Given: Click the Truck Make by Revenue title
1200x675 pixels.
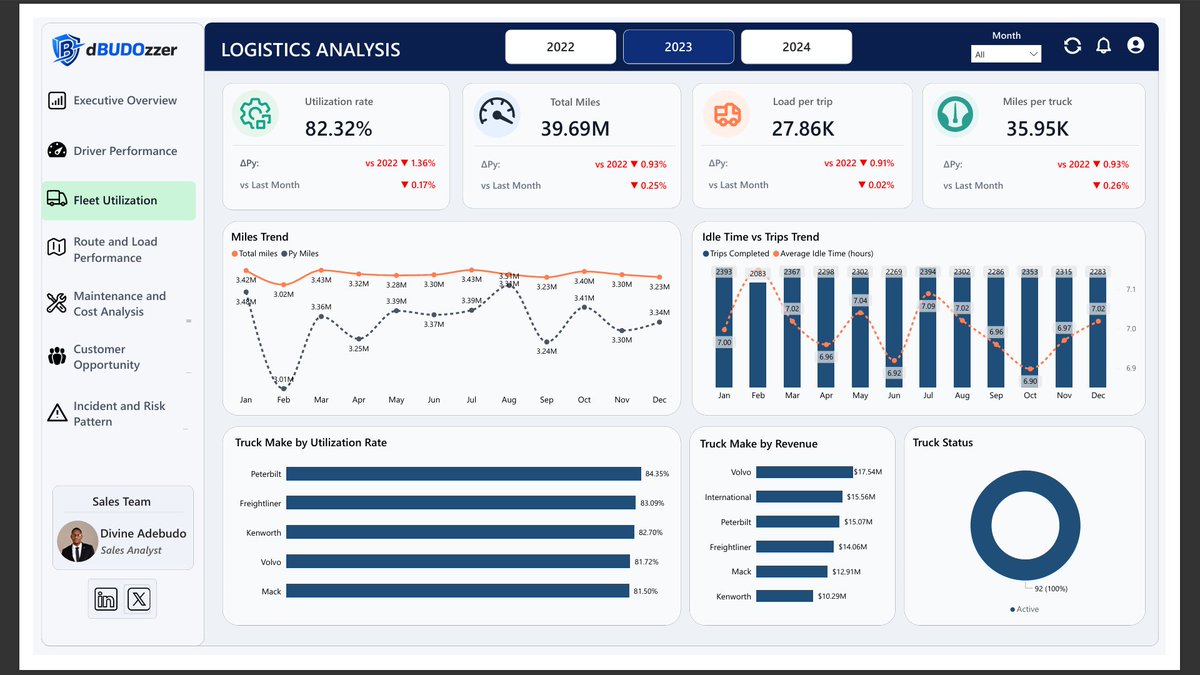Looking at the screenshot, I should click(x=758, y=444).
